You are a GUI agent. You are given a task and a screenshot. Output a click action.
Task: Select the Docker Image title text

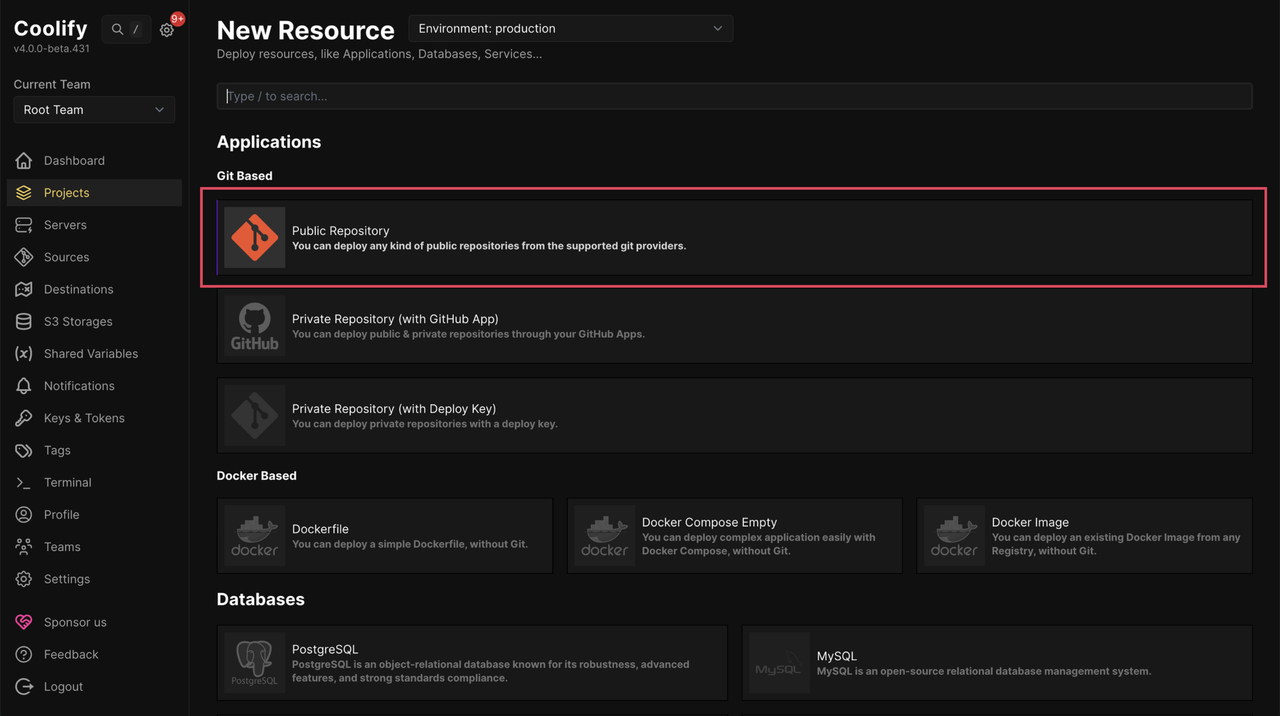point(1030,522)
